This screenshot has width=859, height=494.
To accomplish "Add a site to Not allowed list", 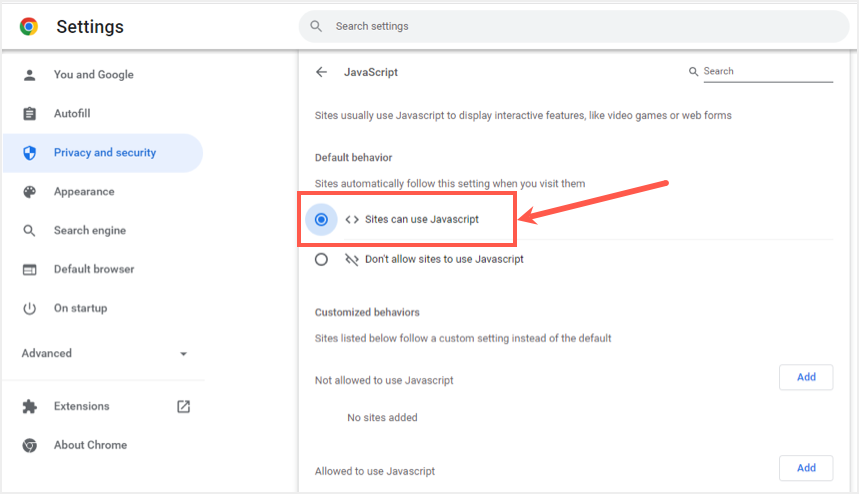I will (x=805, y=377).
